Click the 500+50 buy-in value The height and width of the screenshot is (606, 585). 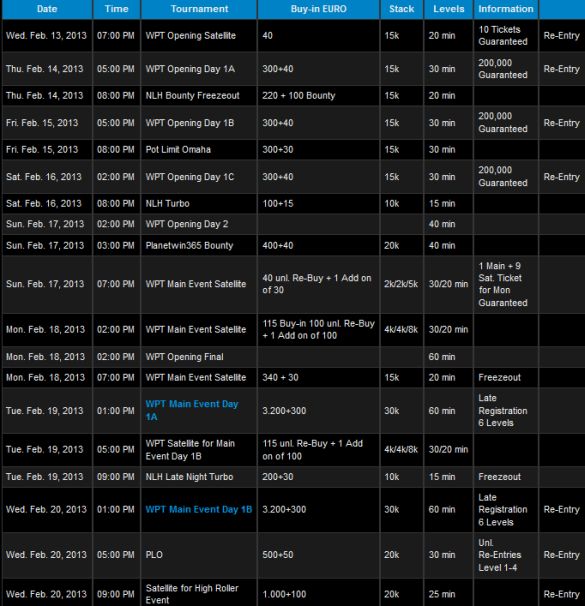[277, 555]
